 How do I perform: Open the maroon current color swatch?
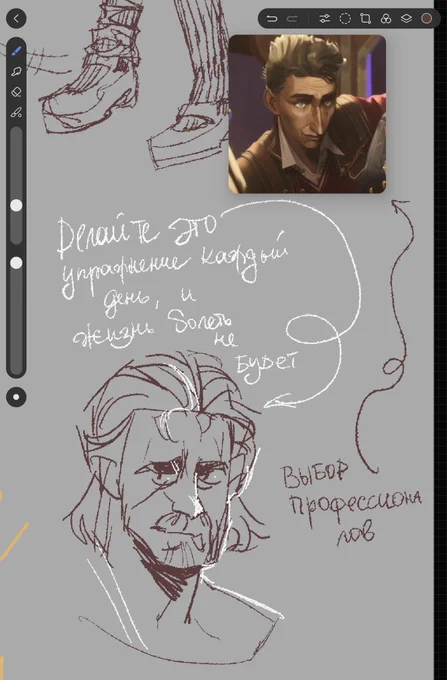[x=427, y=19]
